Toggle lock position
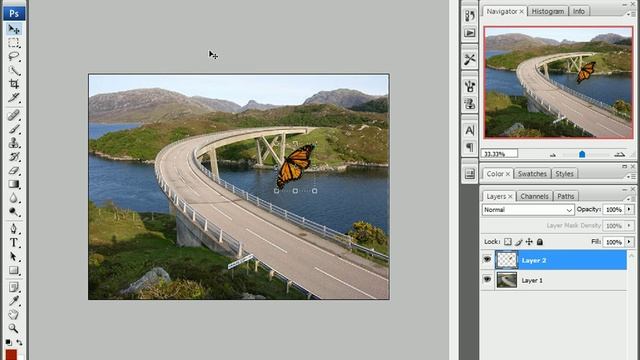Viewport: 640px width, 360px height. (529, 242)
